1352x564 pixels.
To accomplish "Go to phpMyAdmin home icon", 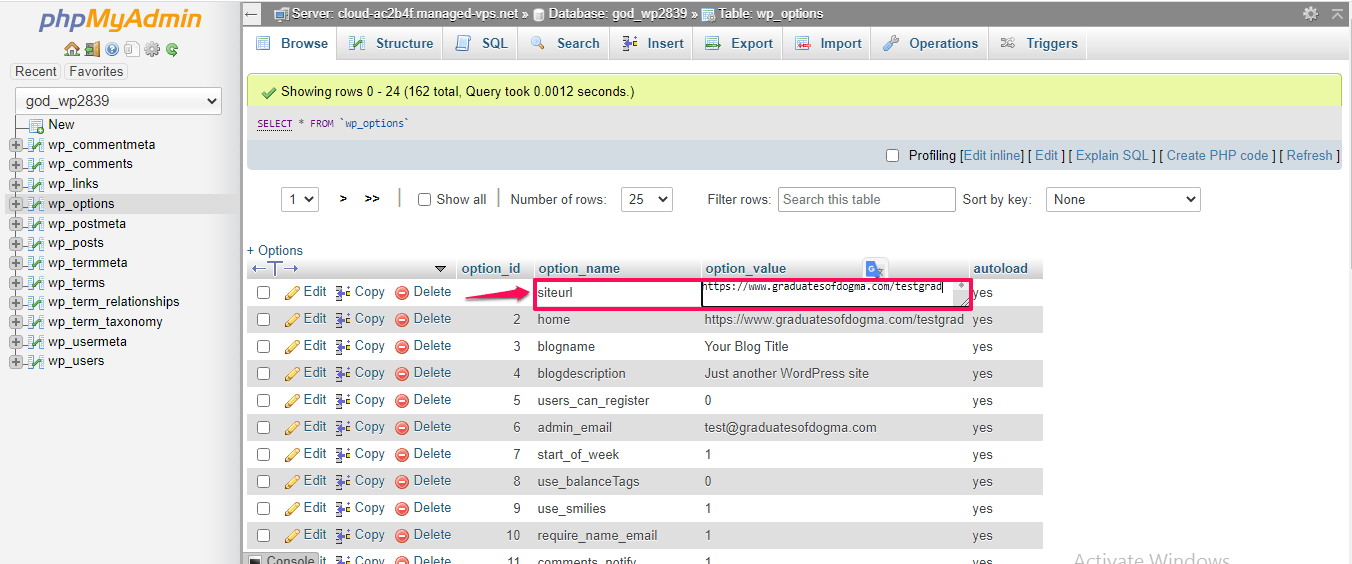I will pyautogui.click(x=71, y=49).
